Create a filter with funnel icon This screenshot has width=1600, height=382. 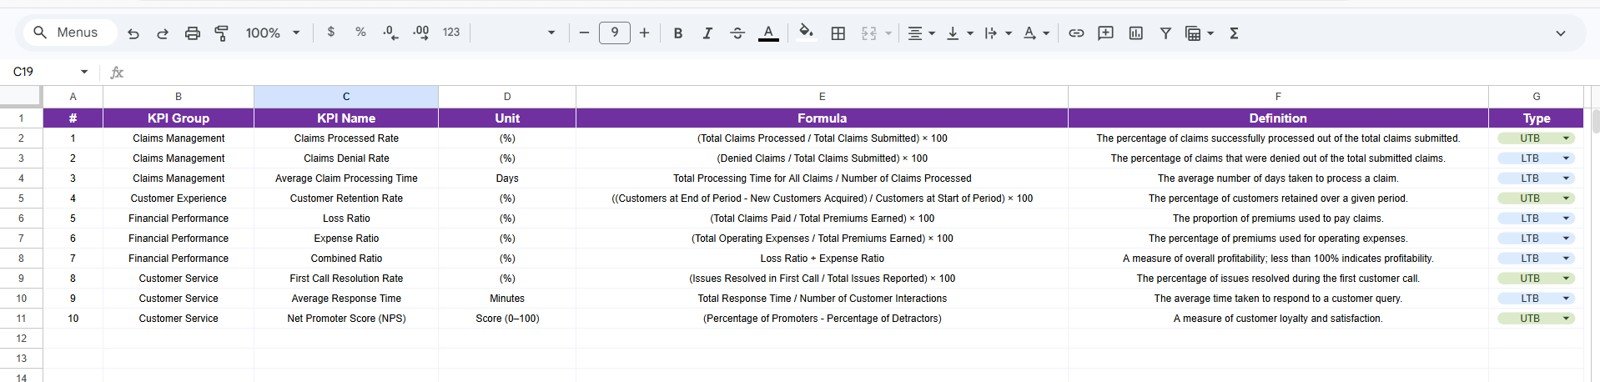[x=1165, y=33]
